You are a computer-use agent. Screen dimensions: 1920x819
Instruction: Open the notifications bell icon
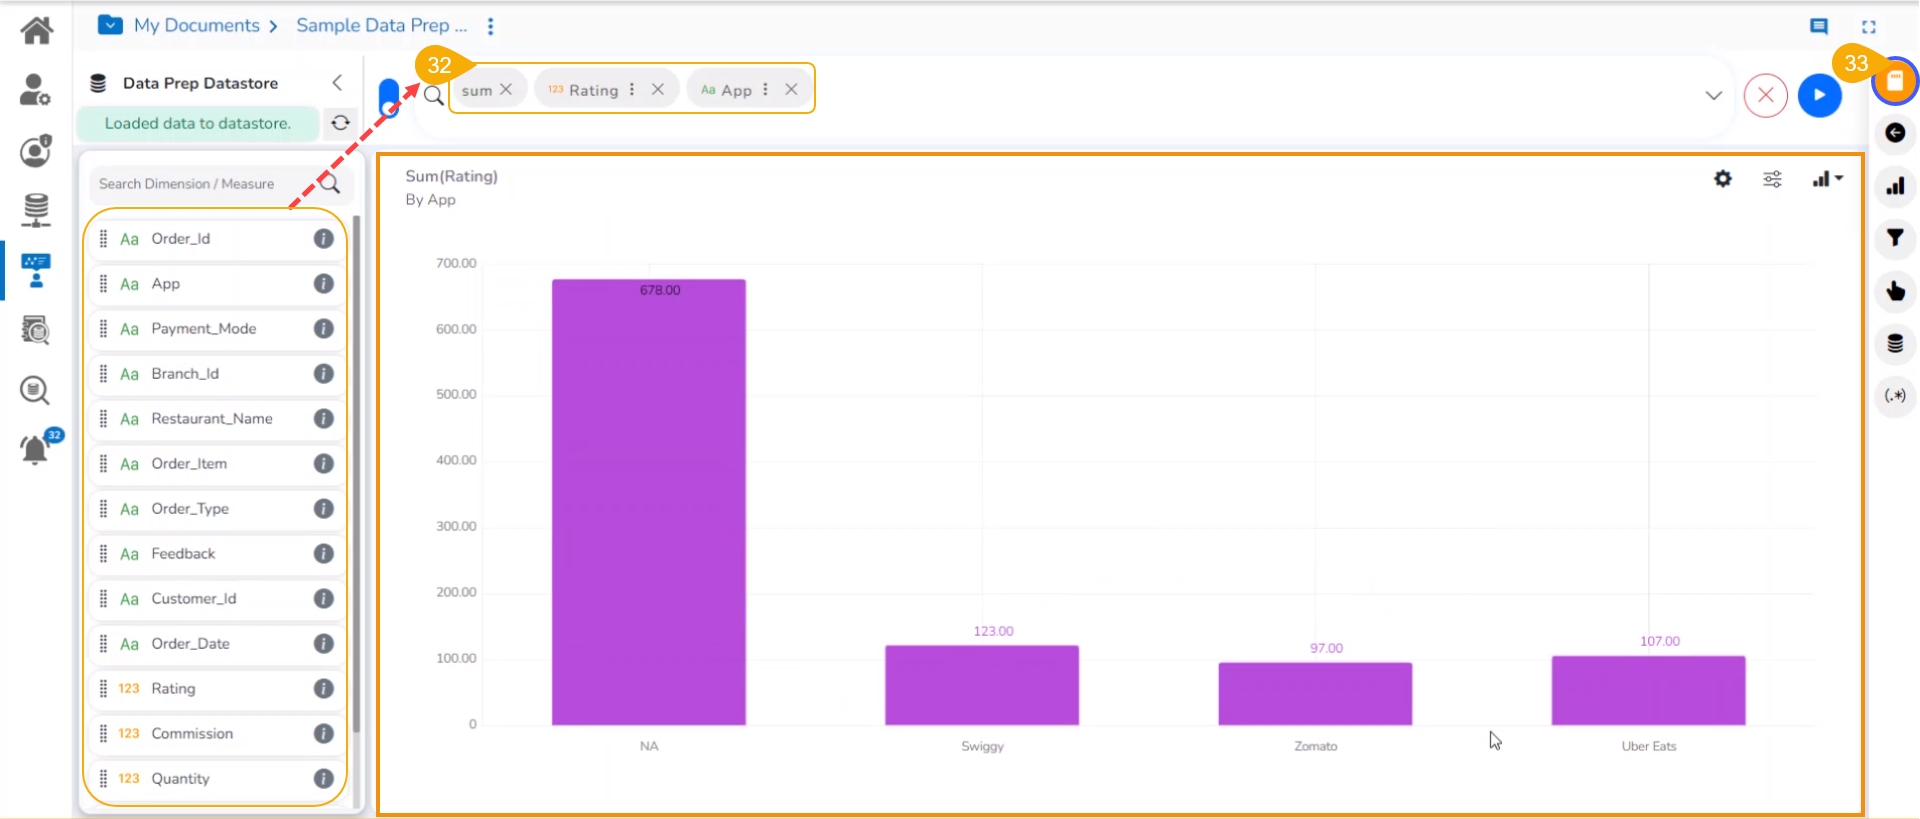(35, 450)
